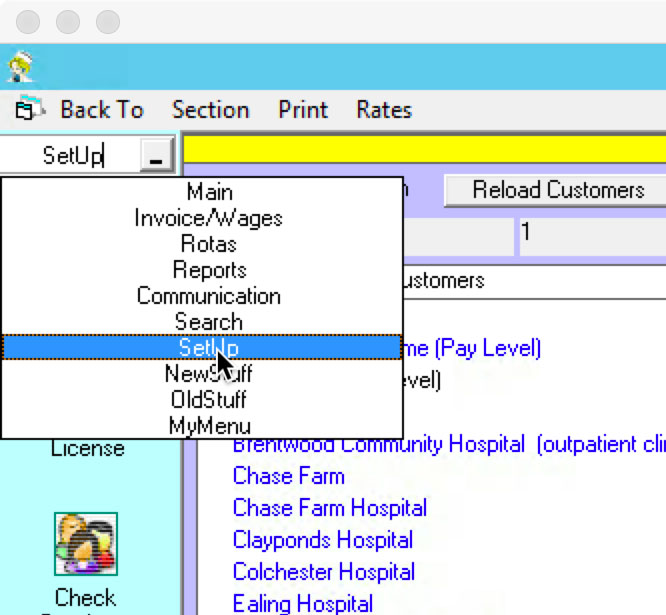Open the Print menu
This screenshot has width=666, height=615.
[303, 110]
